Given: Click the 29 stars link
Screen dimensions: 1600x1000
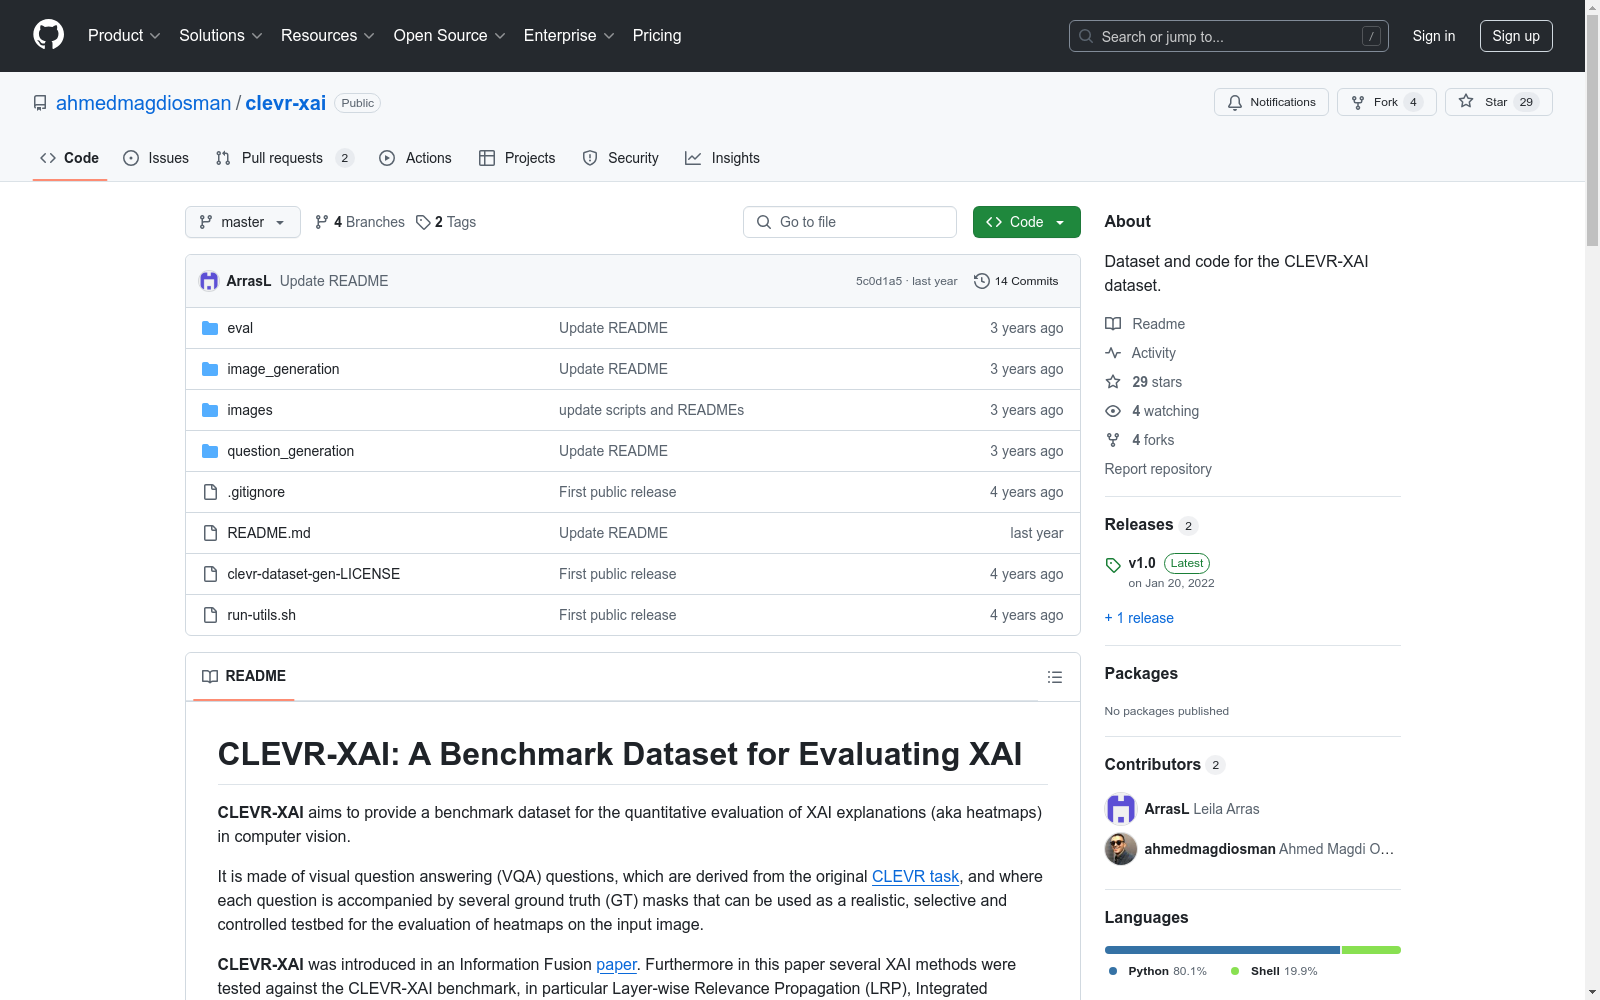Looking at the screenshot, I should click(1157, 382).
